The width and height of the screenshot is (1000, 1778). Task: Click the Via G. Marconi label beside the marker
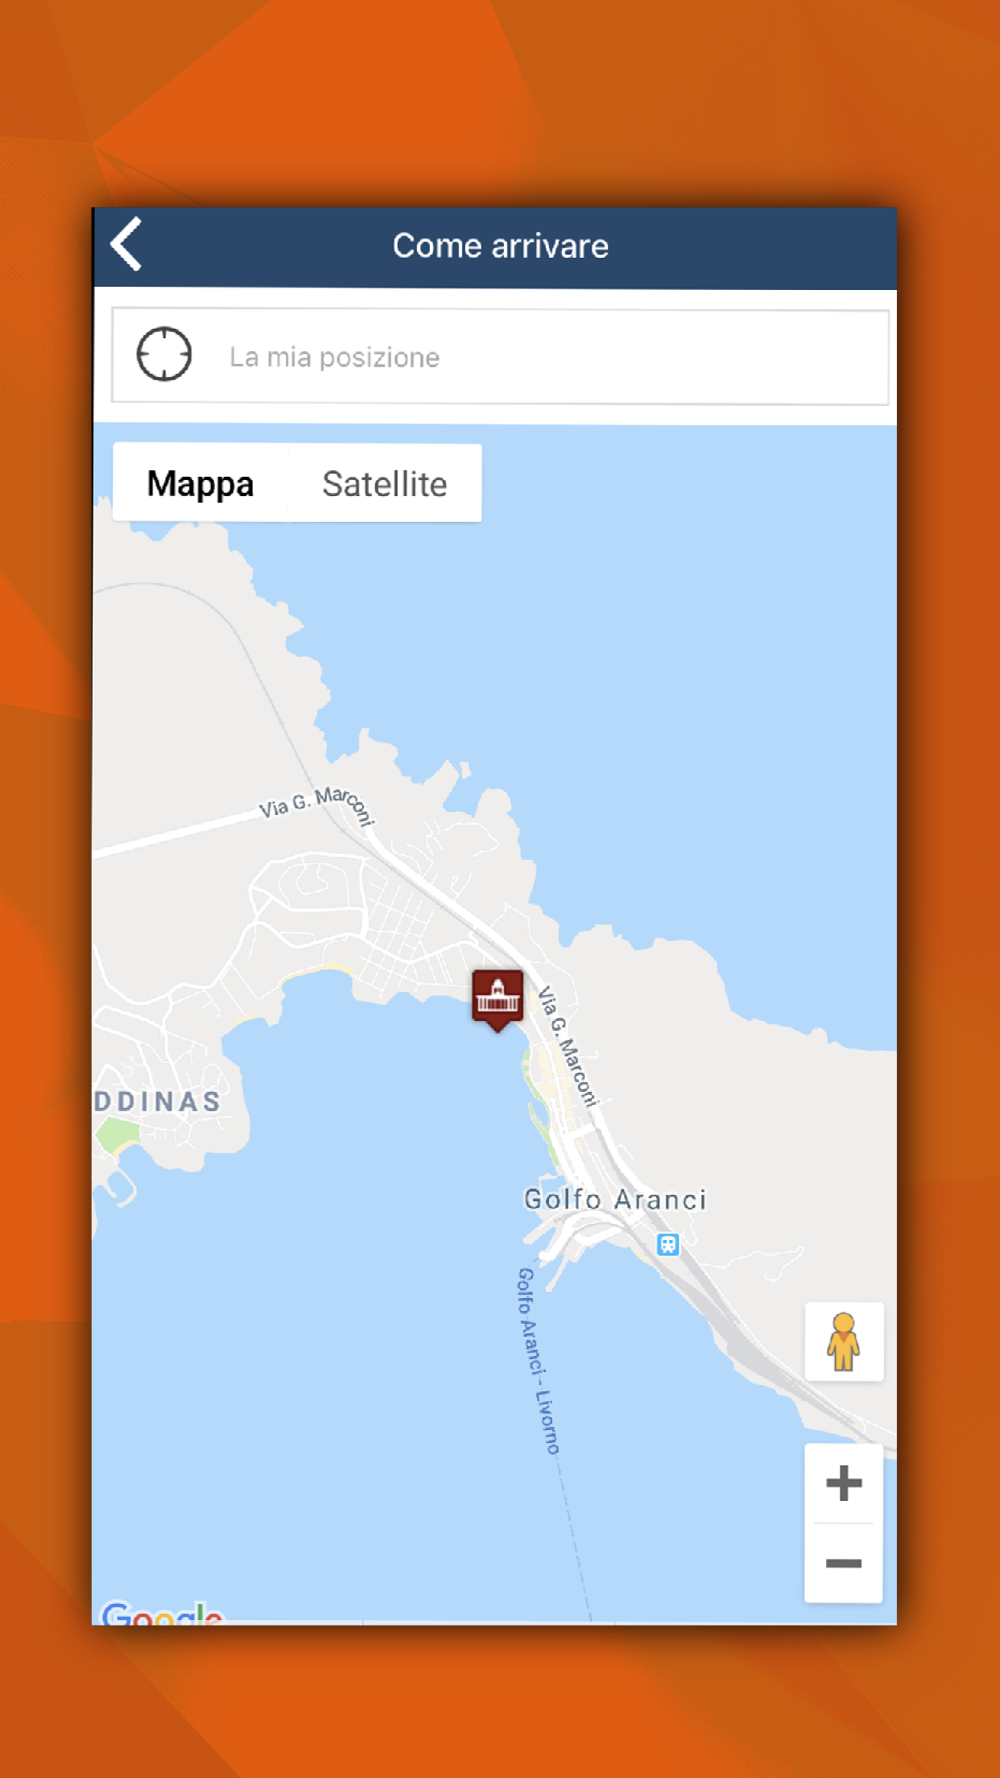(567, 1046)
